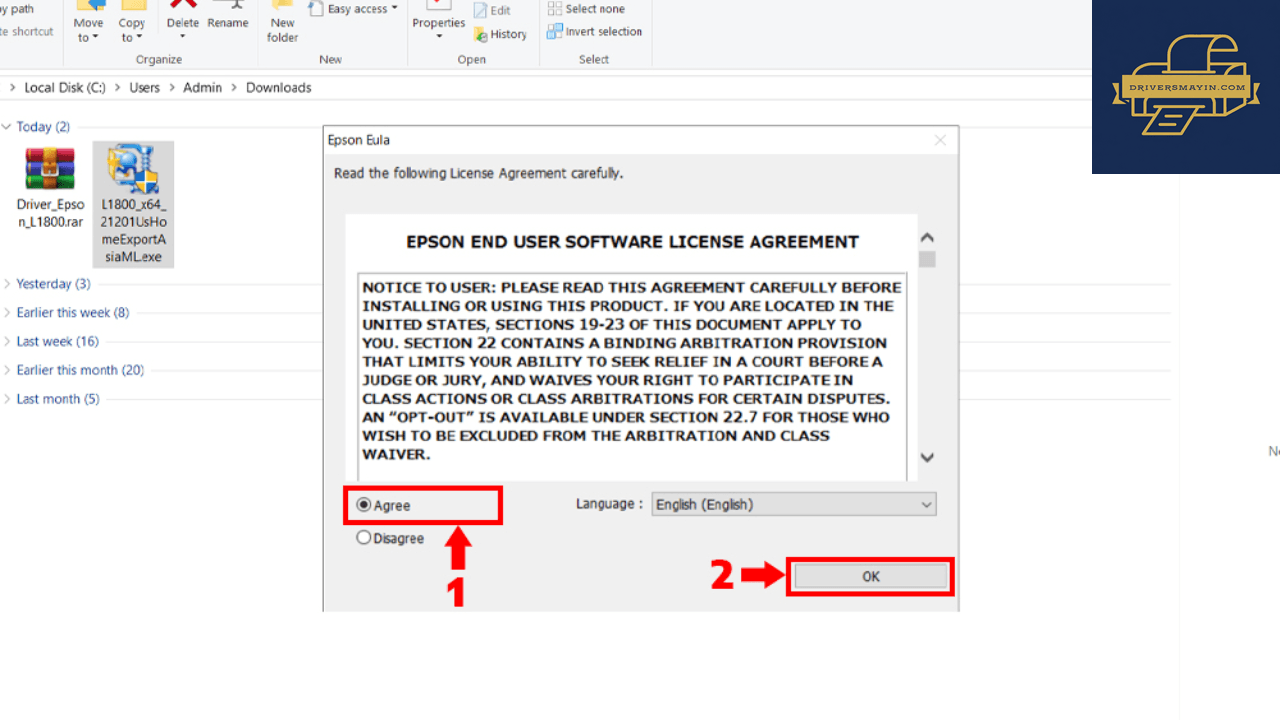Close the Epson Eula dialog
The image size is (1280, 720).
point(940,140)
